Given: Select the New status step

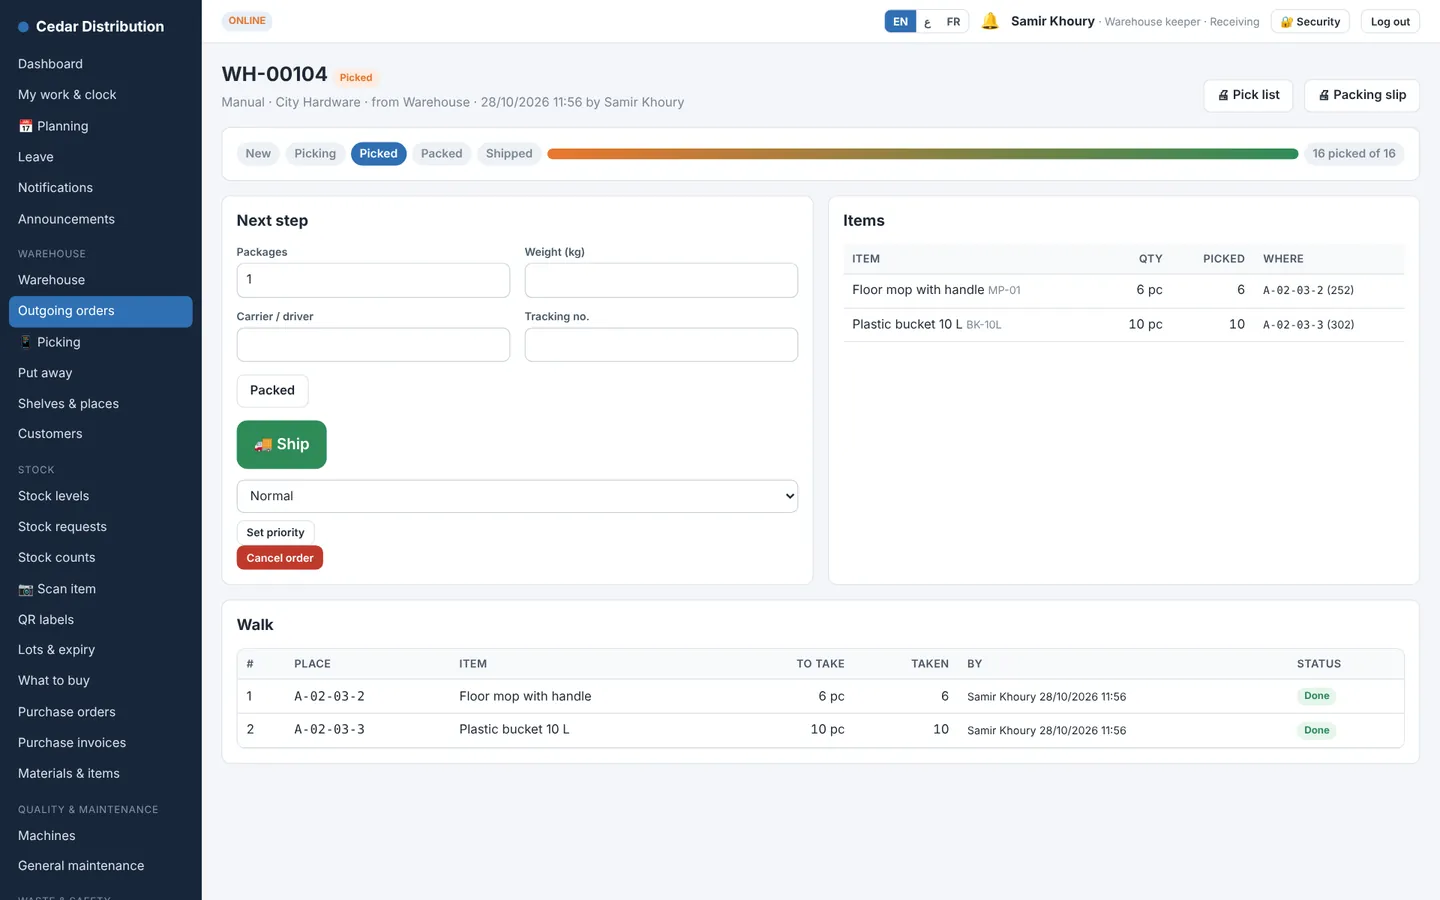Looking at the screenshot, I should tap(258, 154).
